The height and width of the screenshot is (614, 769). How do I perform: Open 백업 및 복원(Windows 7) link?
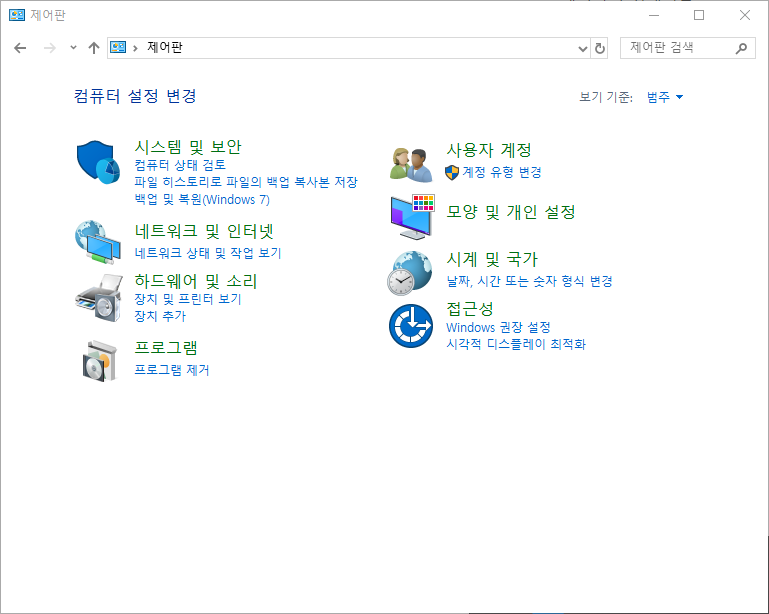click(x=202, y=200)
